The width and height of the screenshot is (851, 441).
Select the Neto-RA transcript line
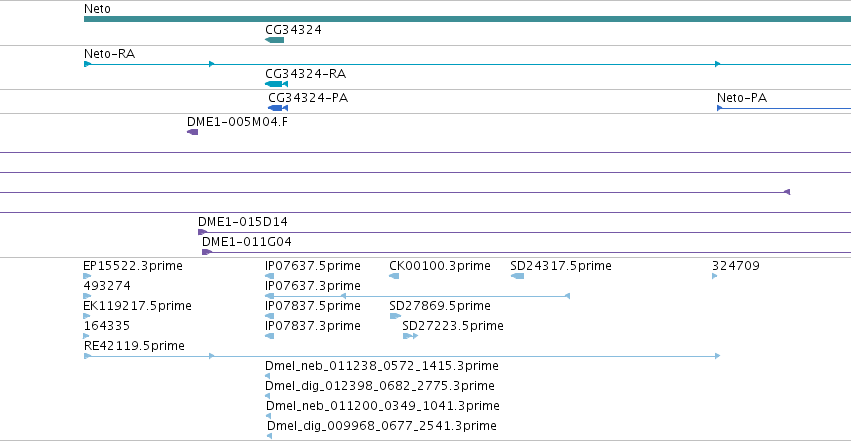(x=467, y=64)
